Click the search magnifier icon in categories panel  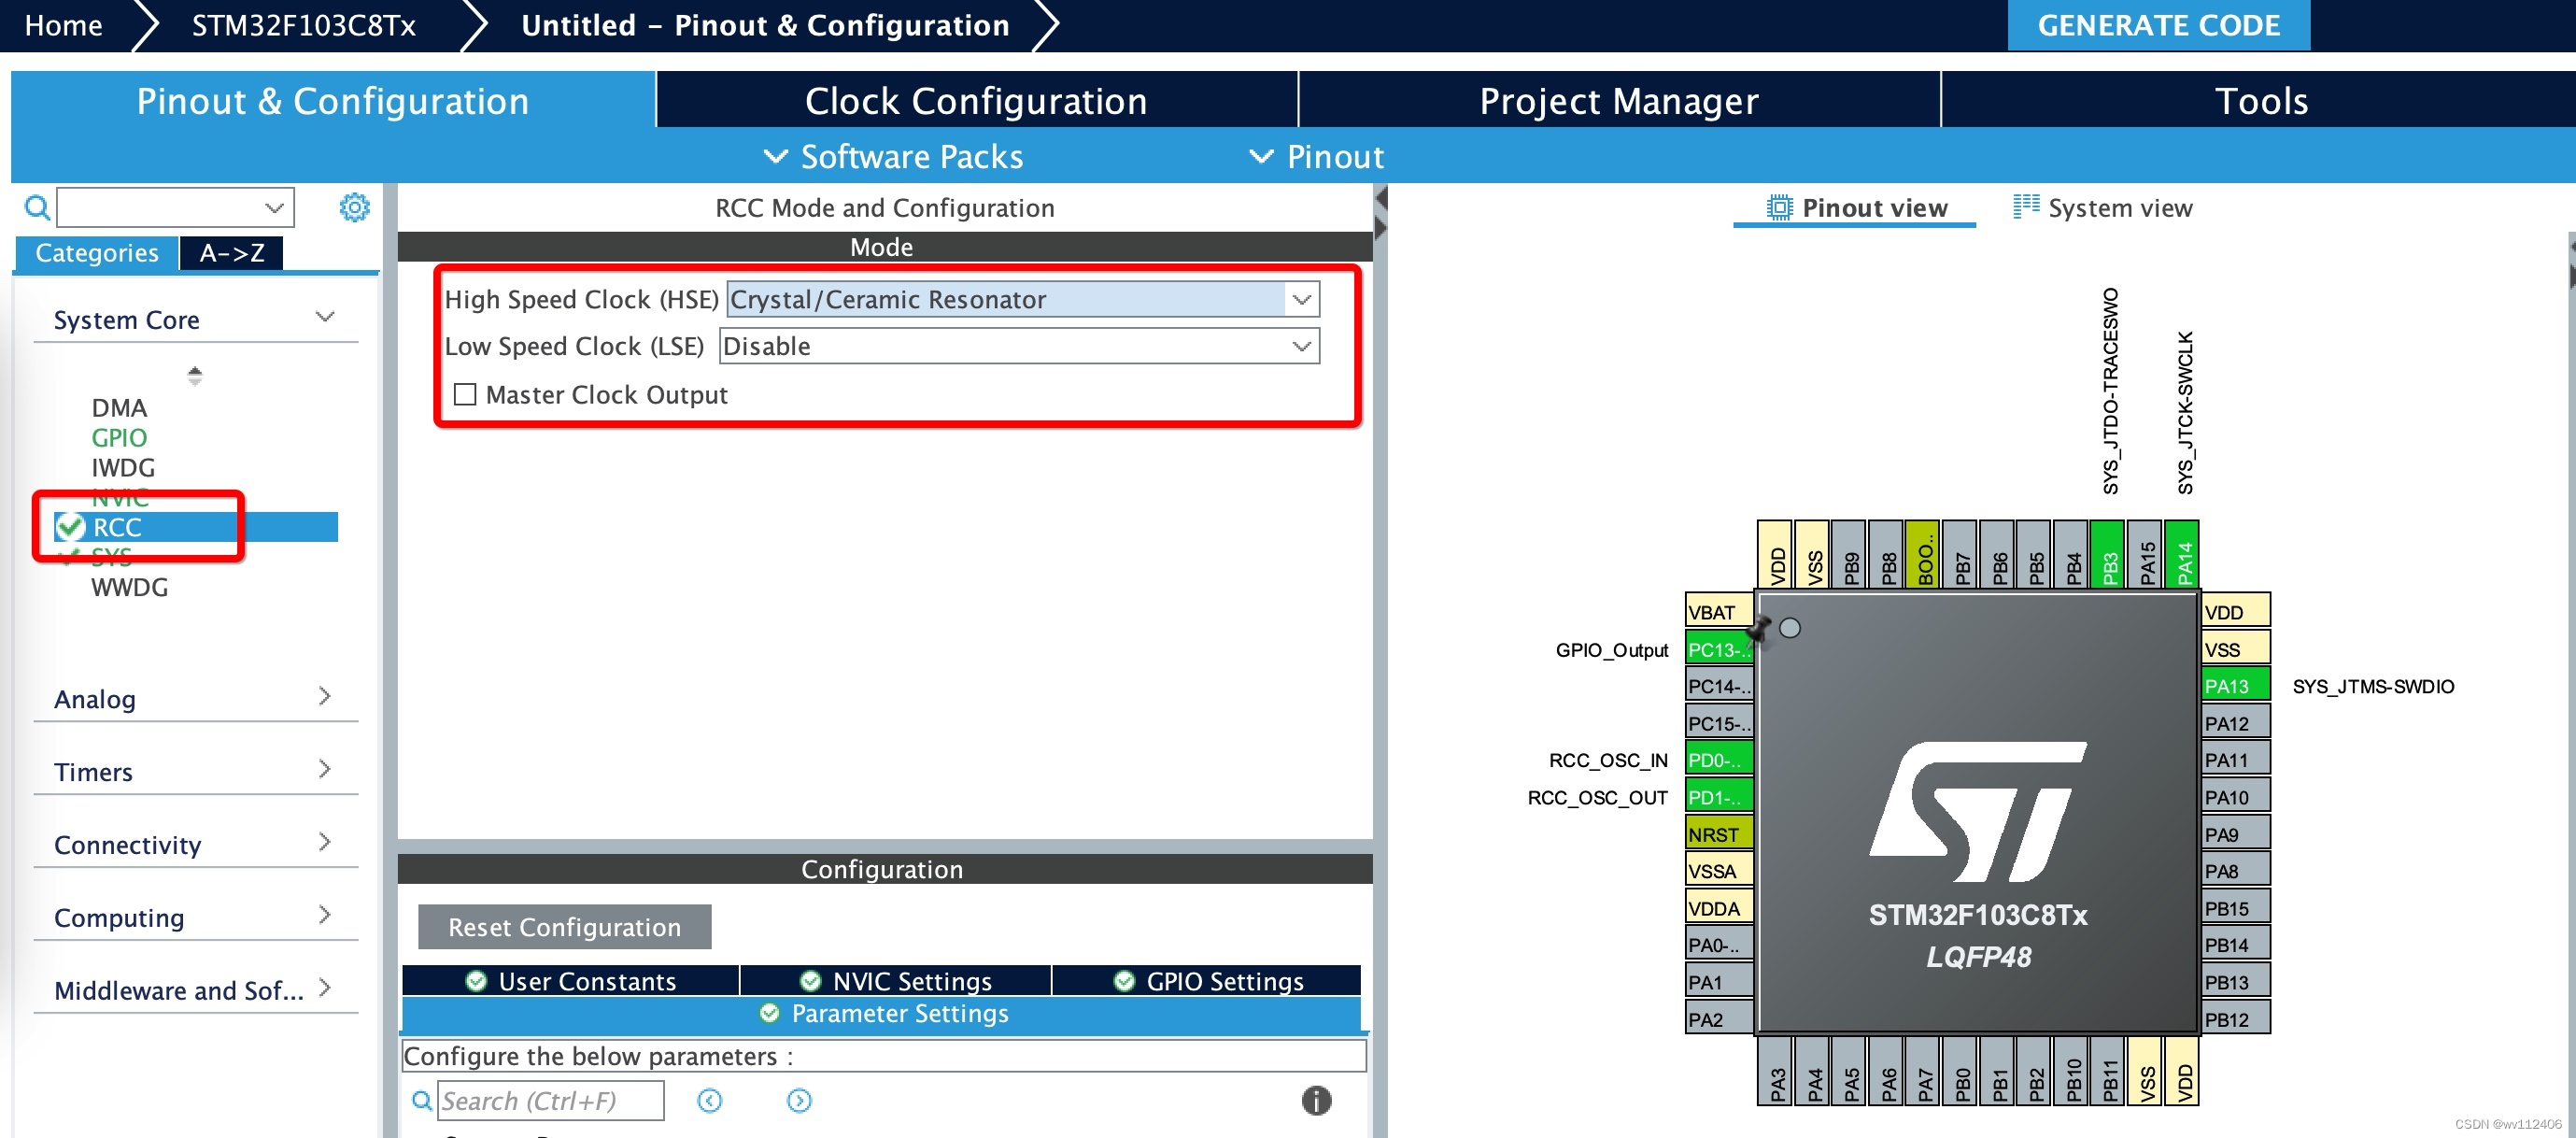(37, 208)
